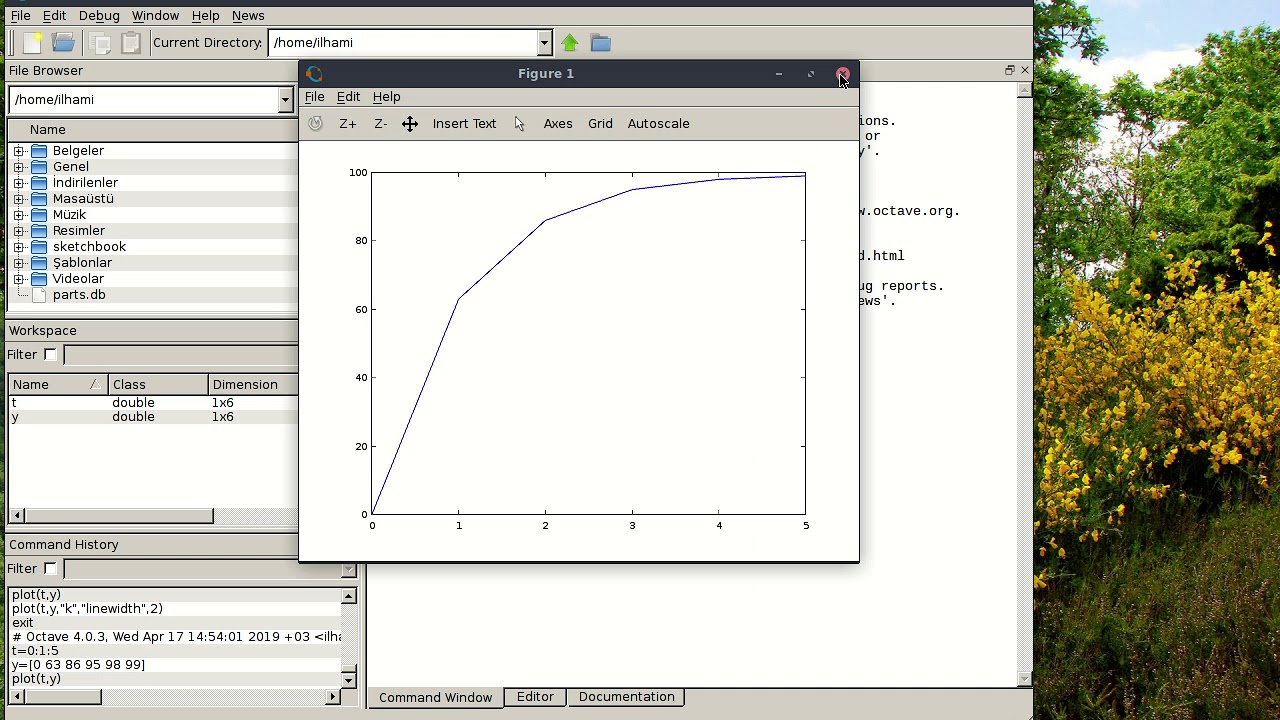The image size is (1280, 720).
Task: Click the parts.db file icon
Action: tap(39, 295)
